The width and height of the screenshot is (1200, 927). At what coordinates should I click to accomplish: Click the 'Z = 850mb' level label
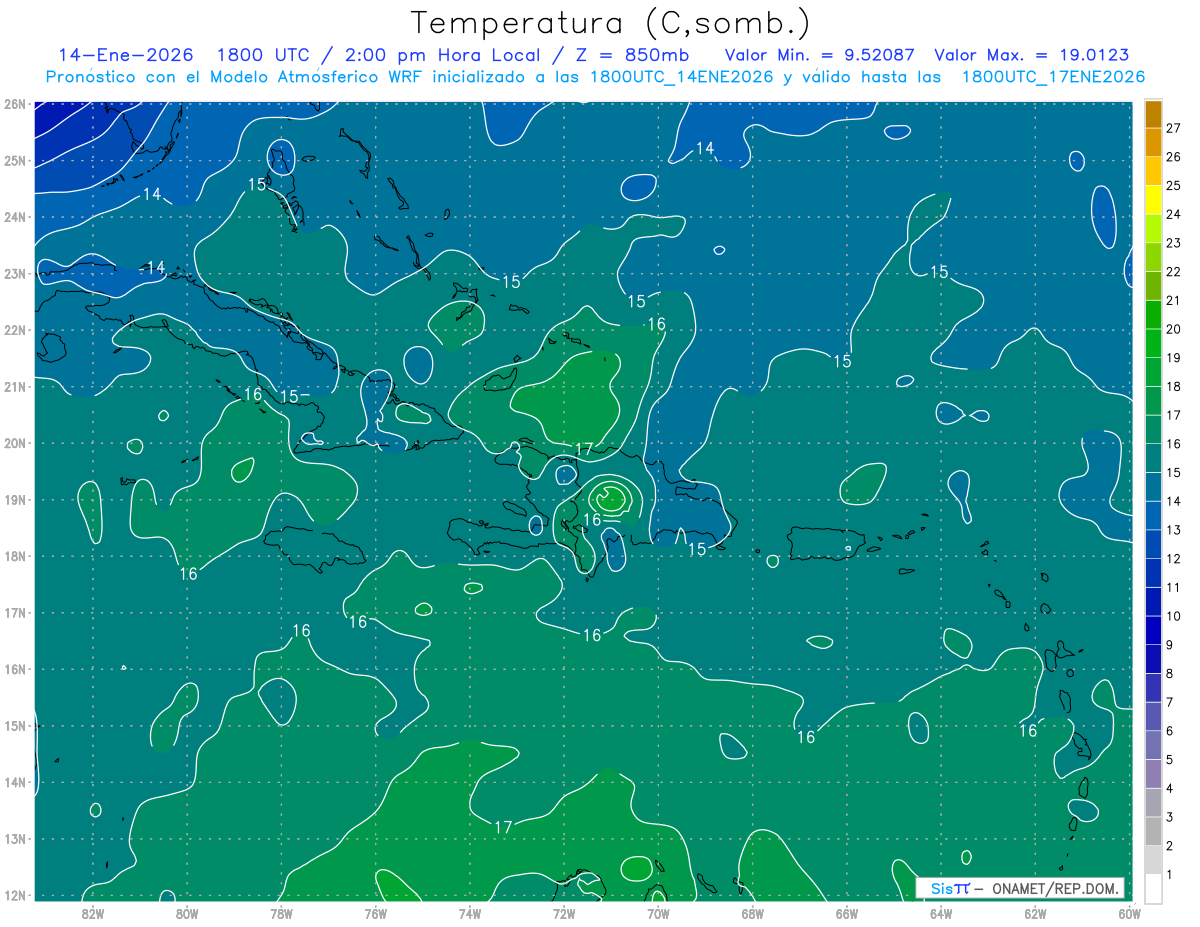tap(630, 55)
